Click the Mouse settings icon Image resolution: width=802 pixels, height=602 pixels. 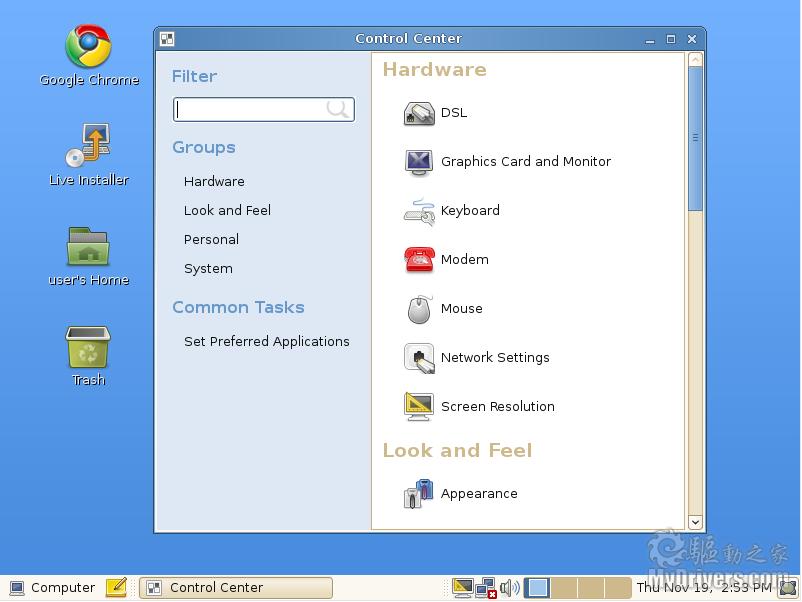[419, 309]
